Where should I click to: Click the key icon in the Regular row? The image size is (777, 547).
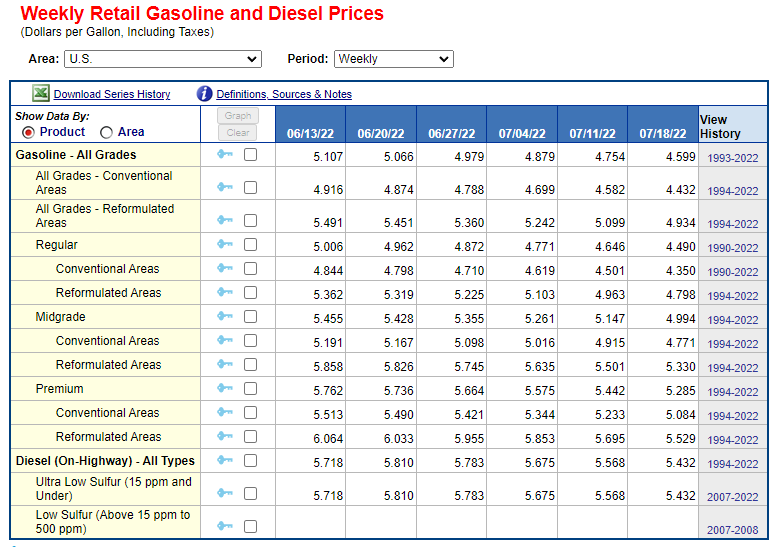pos(225,245)
